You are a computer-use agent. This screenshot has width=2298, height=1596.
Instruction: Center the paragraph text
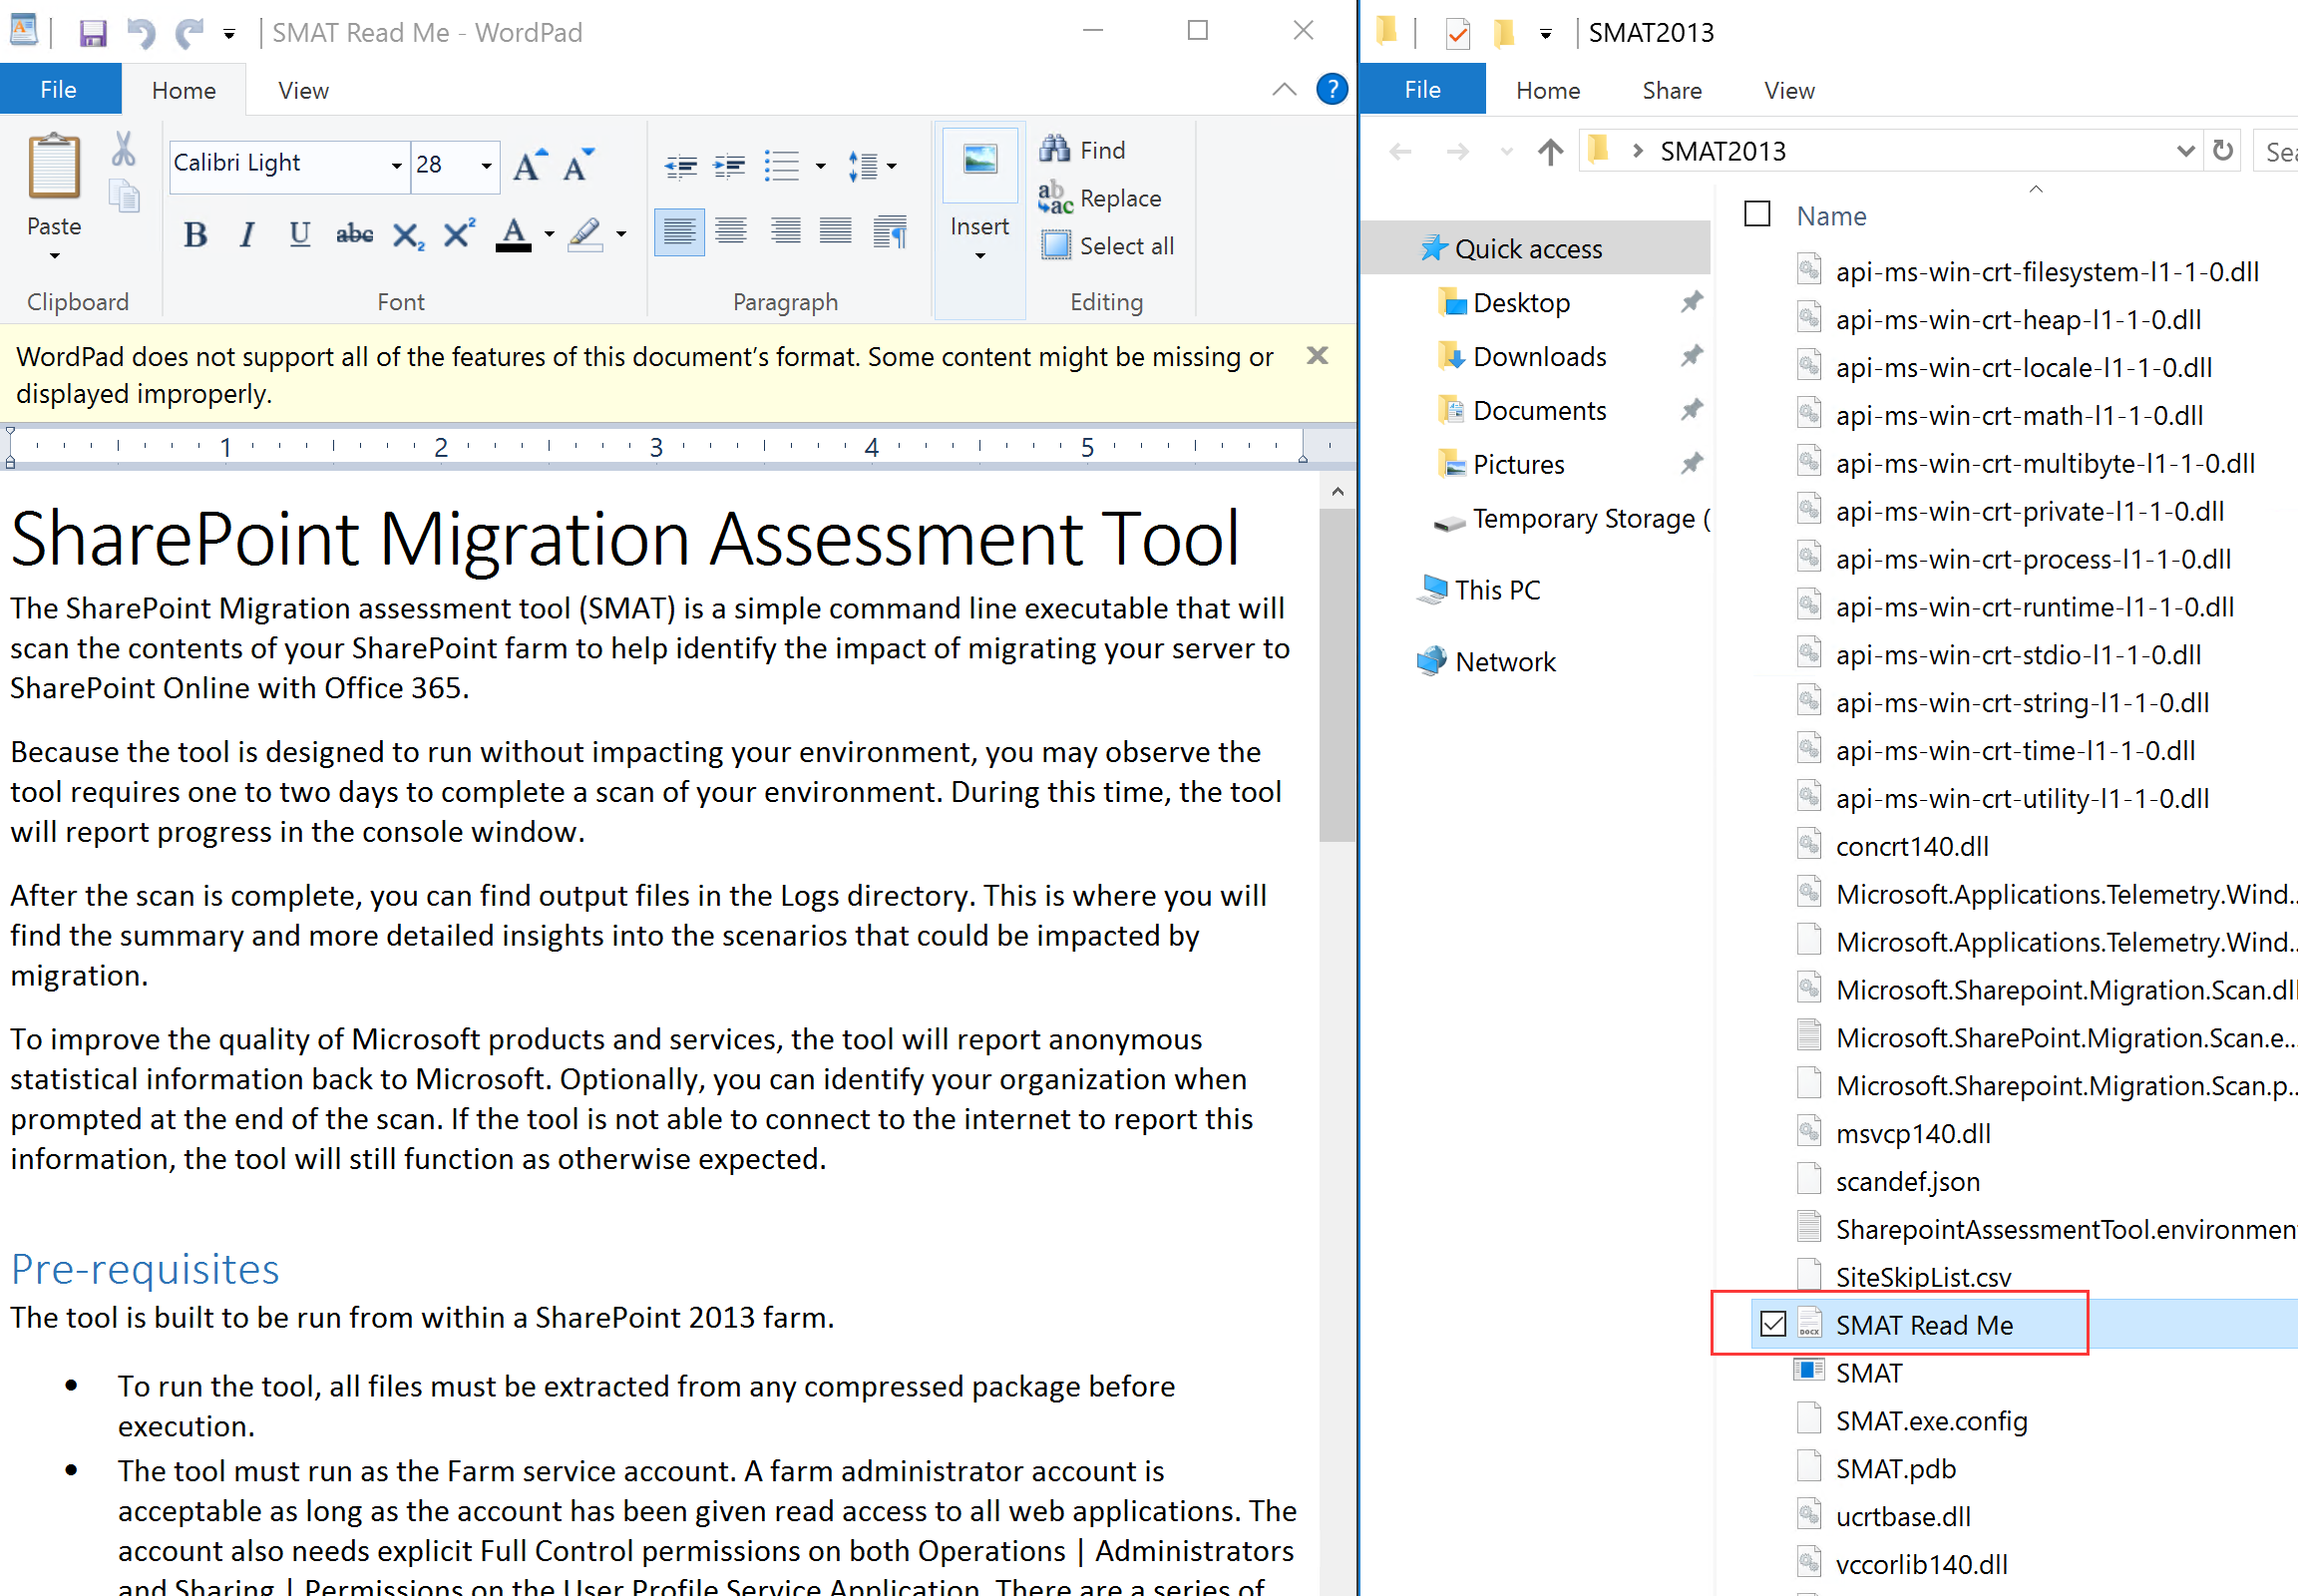731,232
